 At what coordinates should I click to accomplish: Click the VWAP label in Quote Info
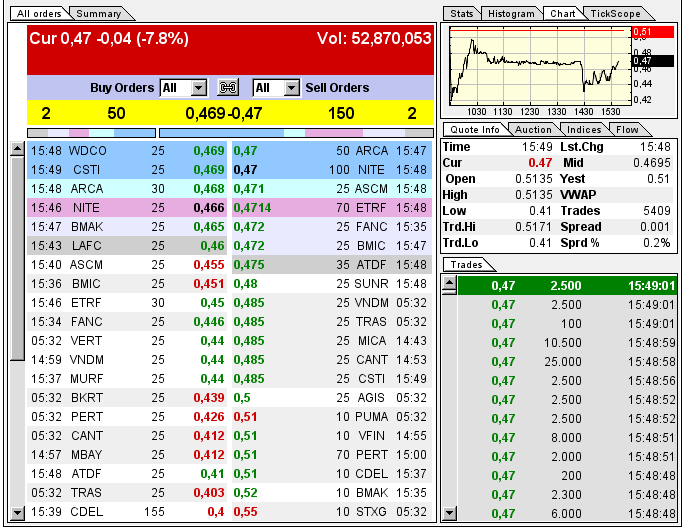point(578,195)
